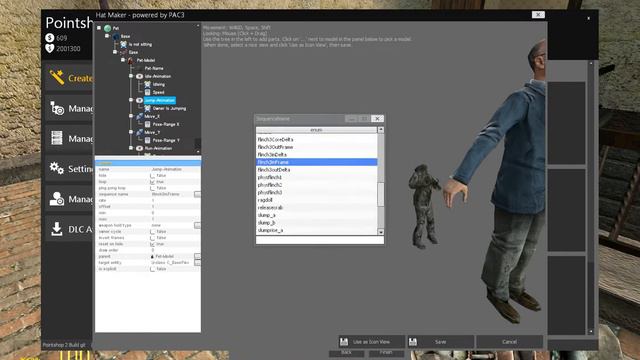Image resolution: width=640 pixels, height=360 pixels.
Task: Click the Owner Is Jumping event icon
Action: coord(147,108)
